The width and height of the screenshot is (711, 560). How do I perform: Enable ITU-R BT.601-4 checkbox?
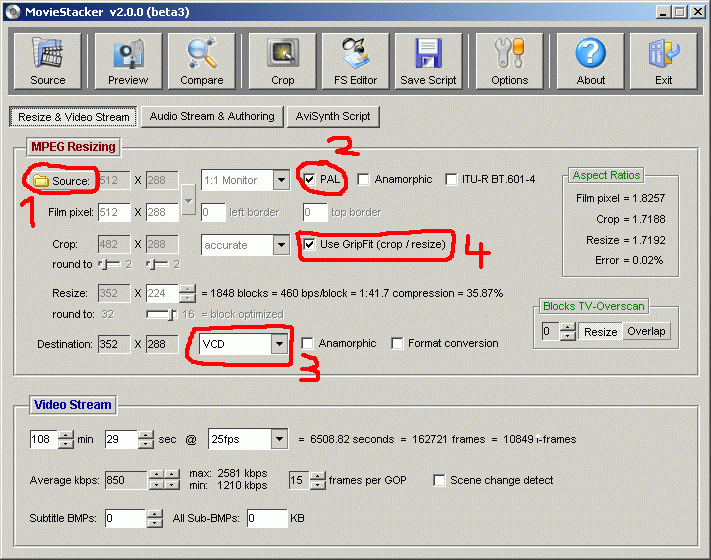point(451,180)
